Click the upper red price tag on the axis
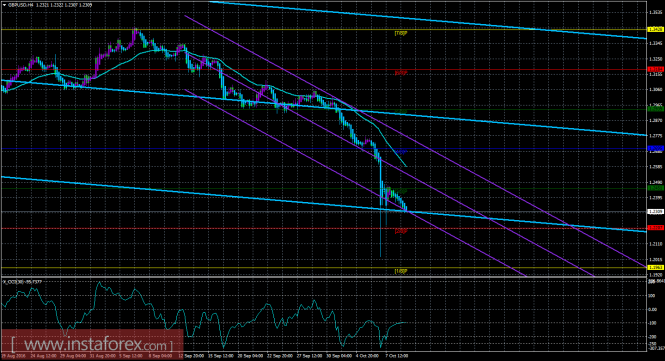 pos(655,69)
